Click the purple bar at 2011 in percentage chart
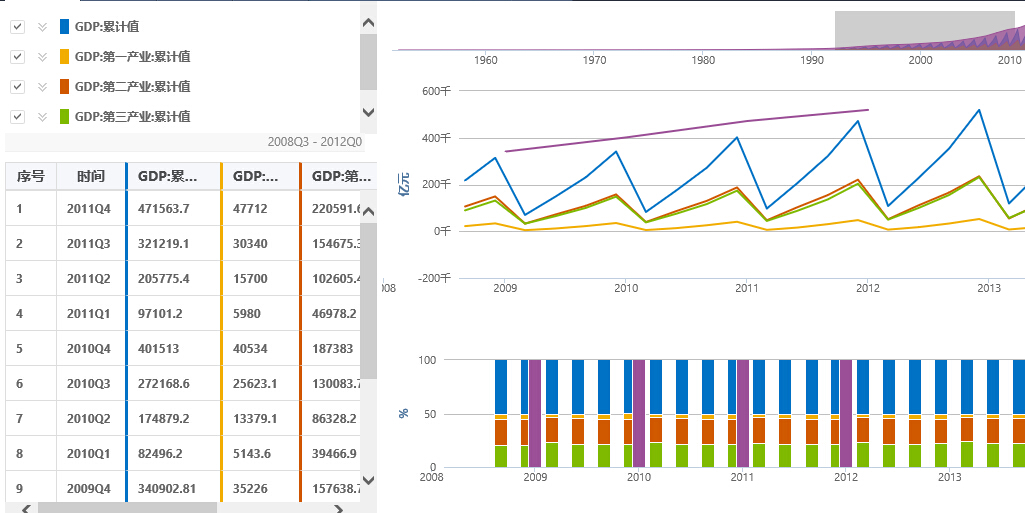The width and height of the screenshot is (1025, 513). 743,413
